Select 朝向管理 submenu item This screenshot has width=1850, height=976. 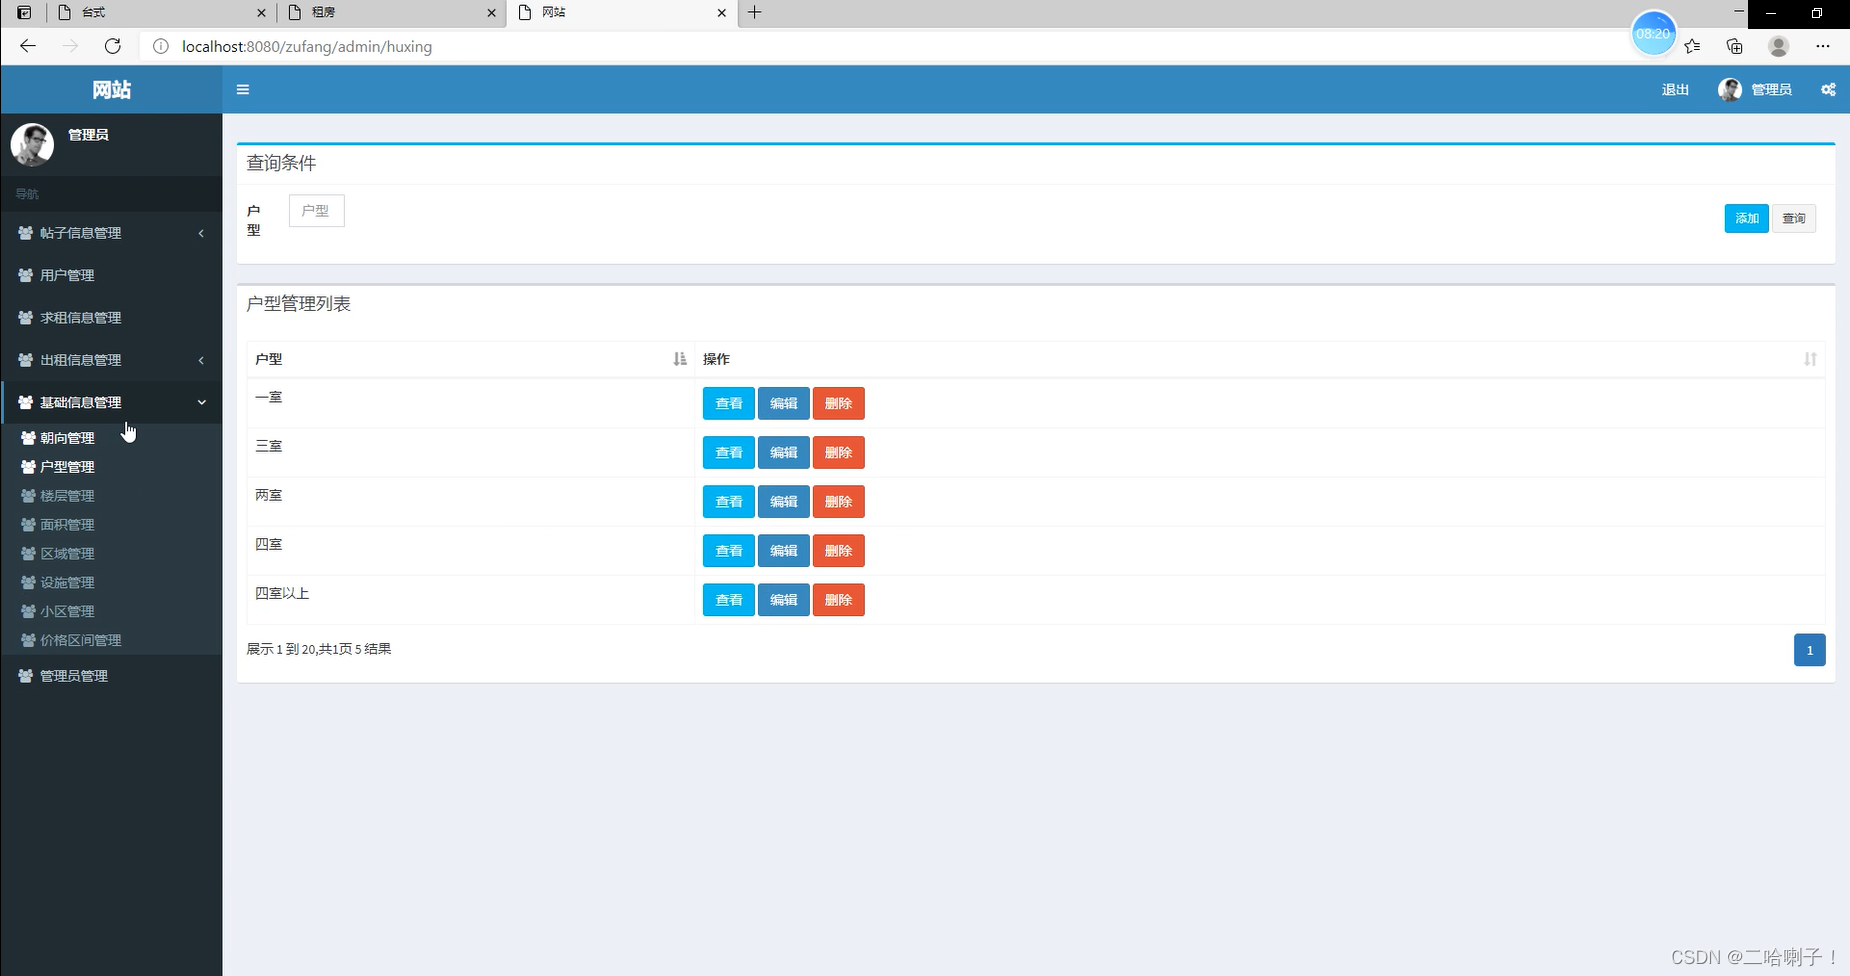coord(111,438)
